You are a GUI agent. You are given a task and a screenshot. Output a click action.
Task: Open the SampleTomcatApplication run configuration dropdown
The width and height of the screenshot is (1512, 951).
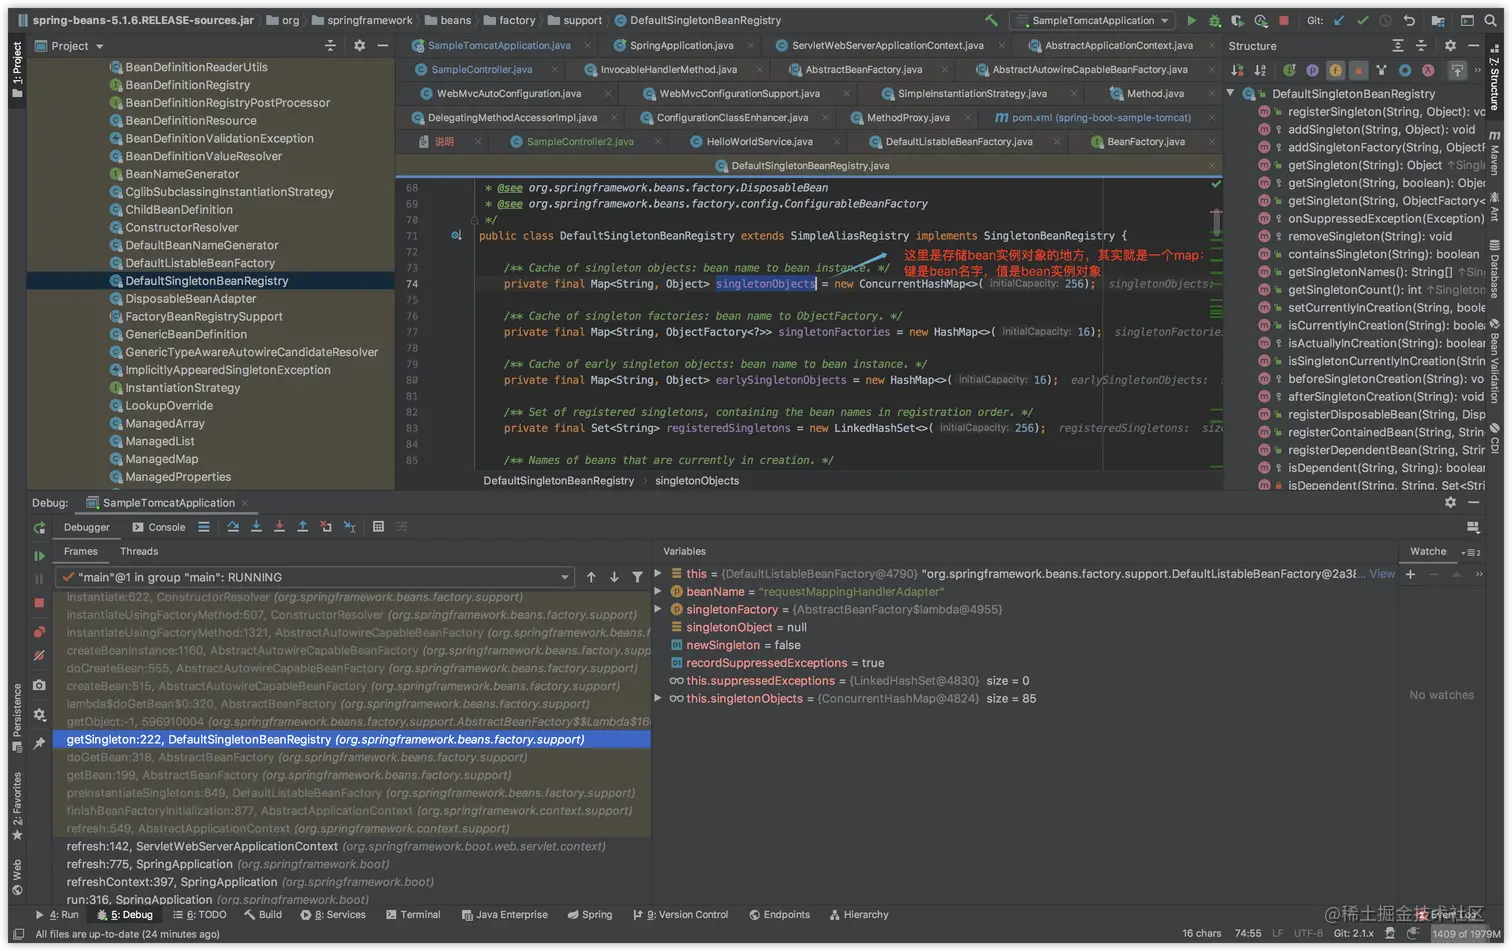coord(1093,20)
